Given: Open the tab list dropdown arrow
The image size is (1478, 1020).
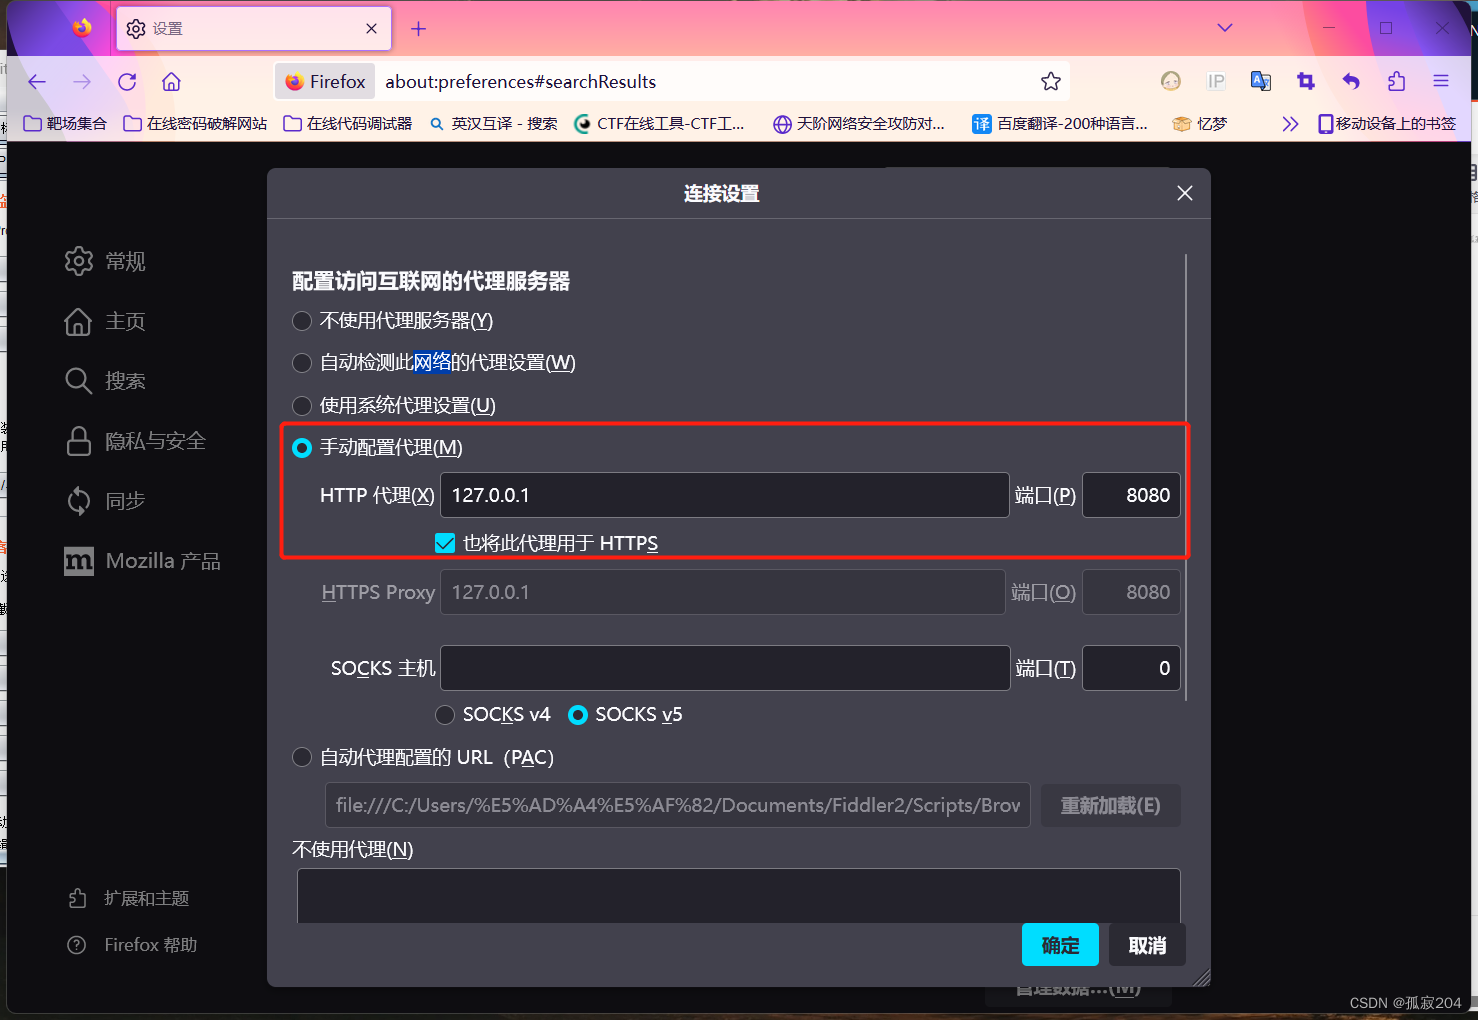Looking at the screenshot, I should point(1224,28).
